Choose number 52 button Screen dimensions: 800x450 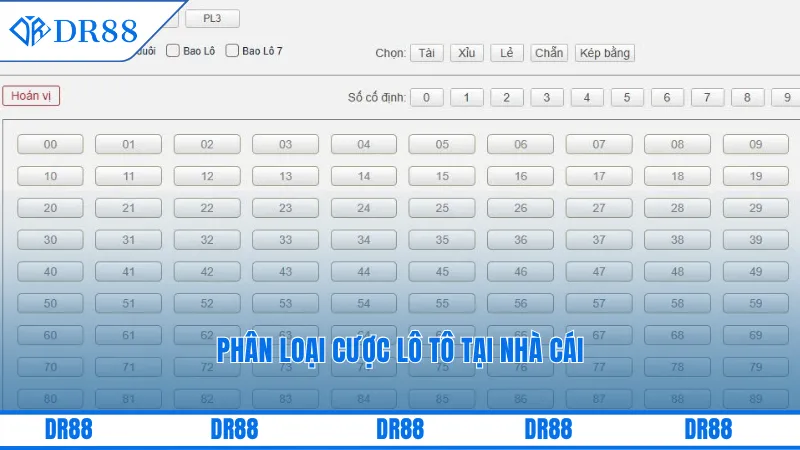[207, 303]
